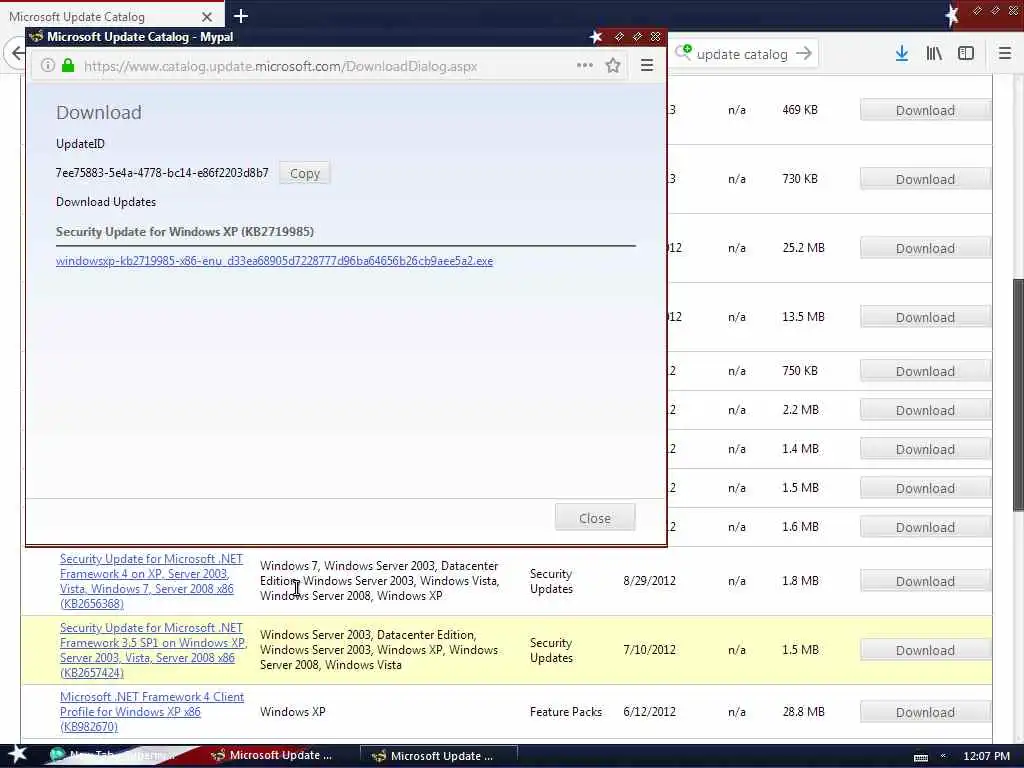This screenshot has width=1024, height=768.
Task: Click the Download Updates label
Action: 106,202
